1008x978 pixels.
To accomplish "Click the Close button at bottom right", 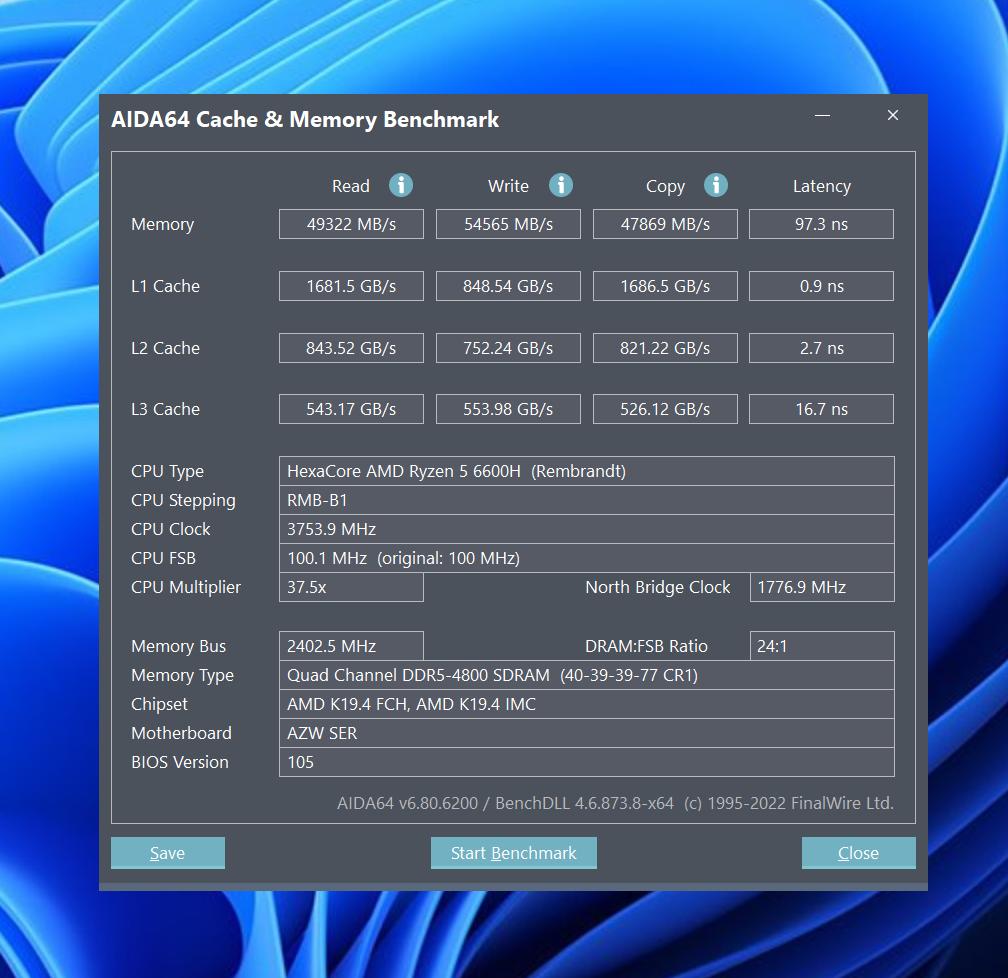I will [858, 853].
